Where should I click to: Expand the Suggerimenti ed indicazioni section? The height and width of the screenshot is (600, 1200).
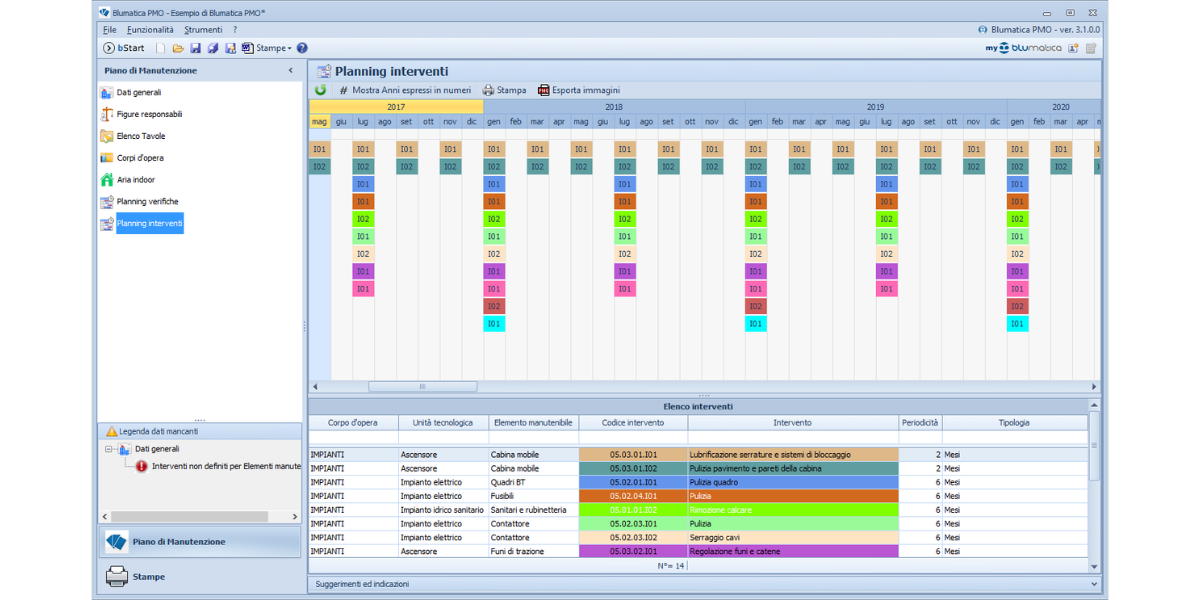pos(1094,584)
